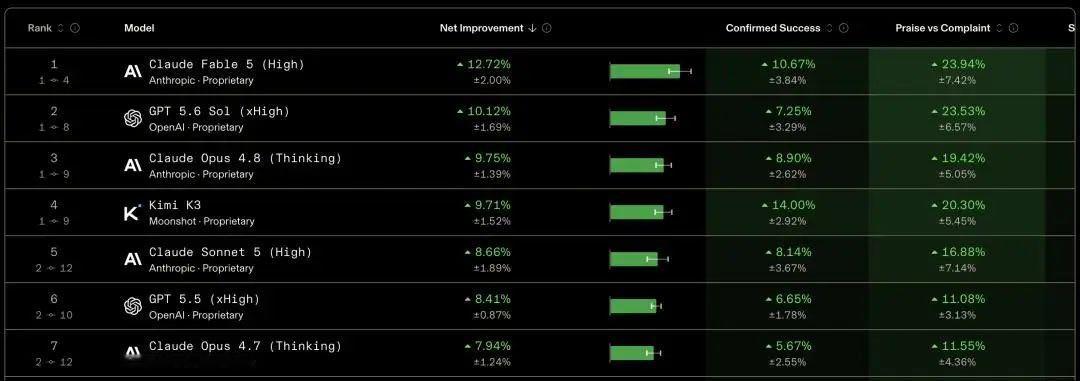Select the Model column header
The image size is (1080, 381).
pyautogui.click(x=139, y=28)
